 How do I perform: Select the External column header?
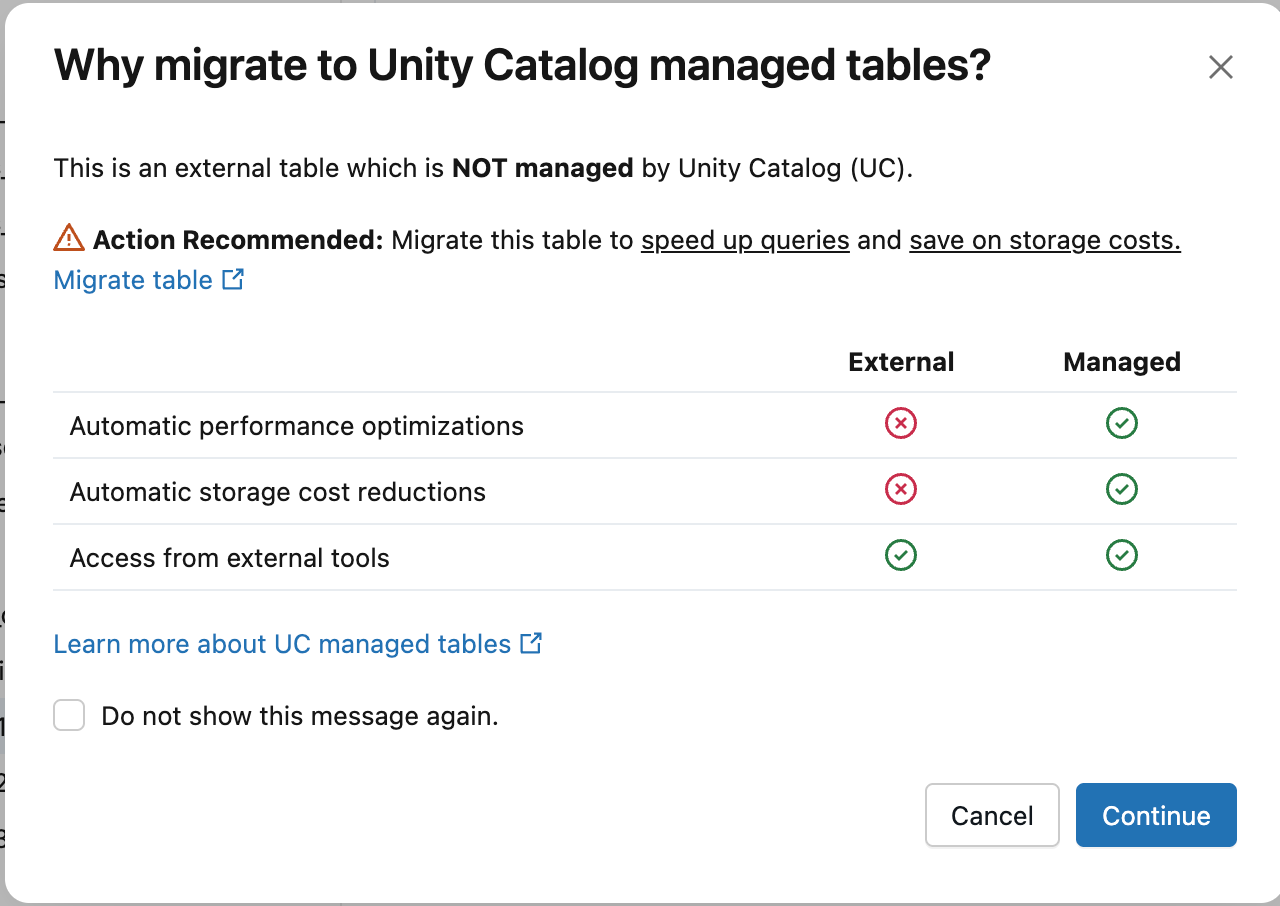click(900, 362)
